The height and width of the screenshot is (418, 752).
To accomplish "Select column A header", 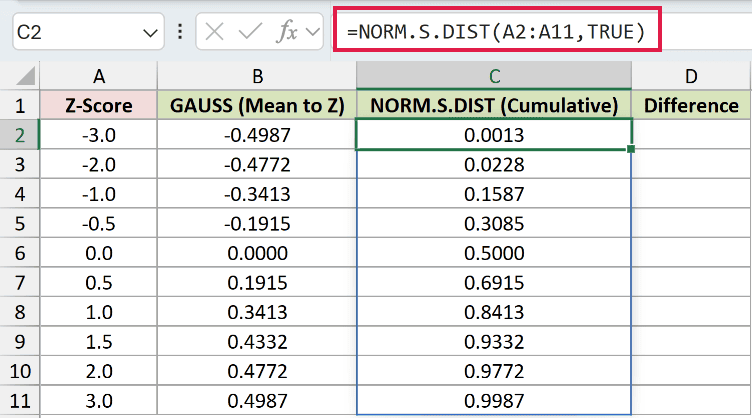I will pos(99,76).
